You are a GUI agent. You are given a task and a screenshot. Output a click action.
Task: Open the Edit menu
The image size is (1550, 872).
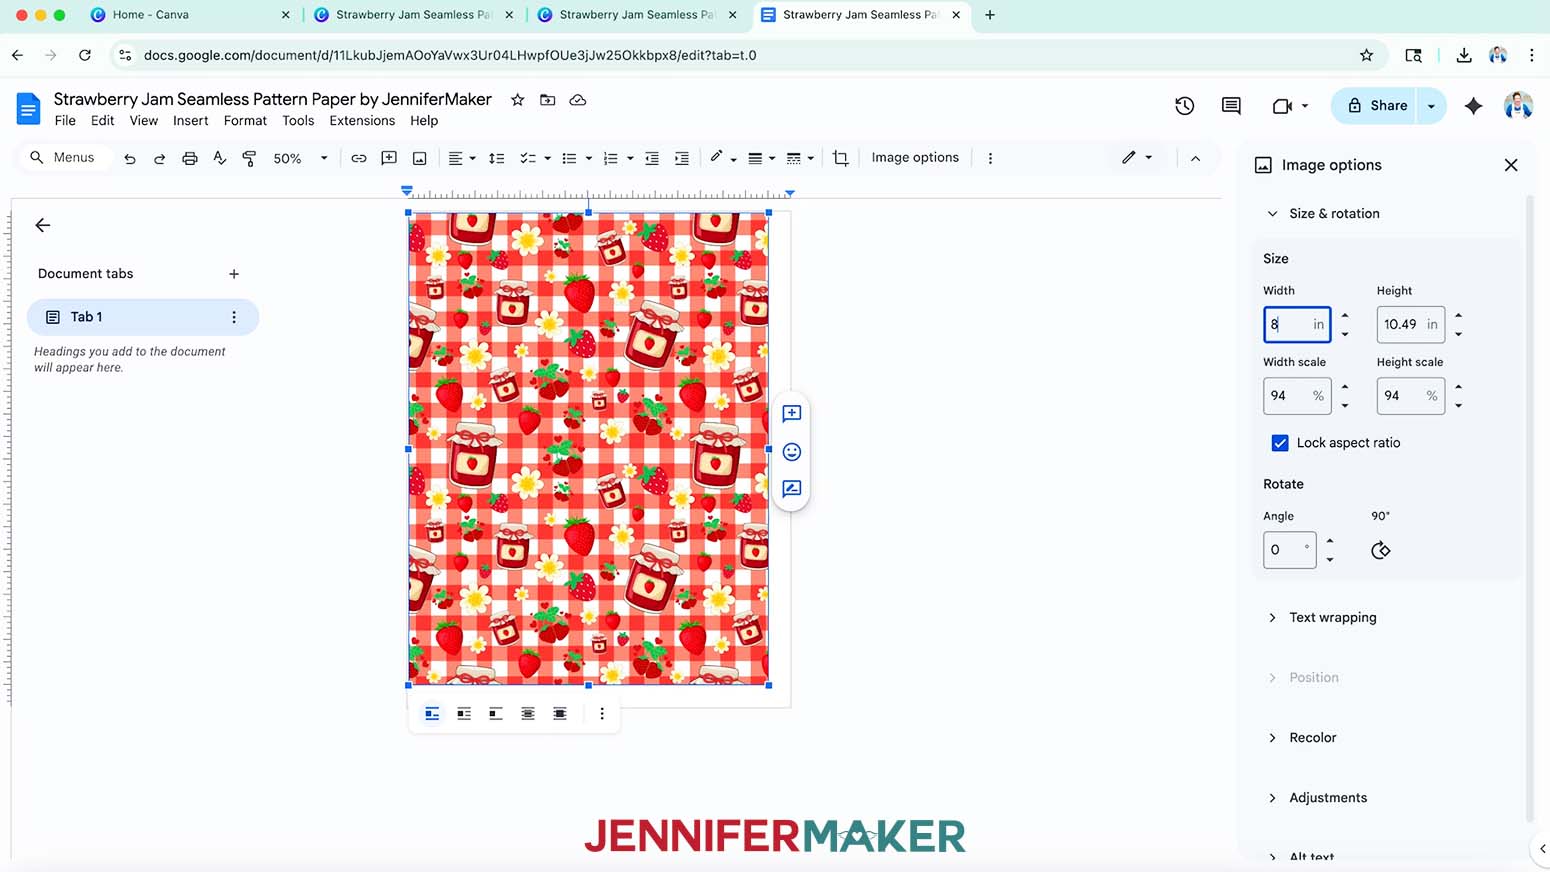102,121
